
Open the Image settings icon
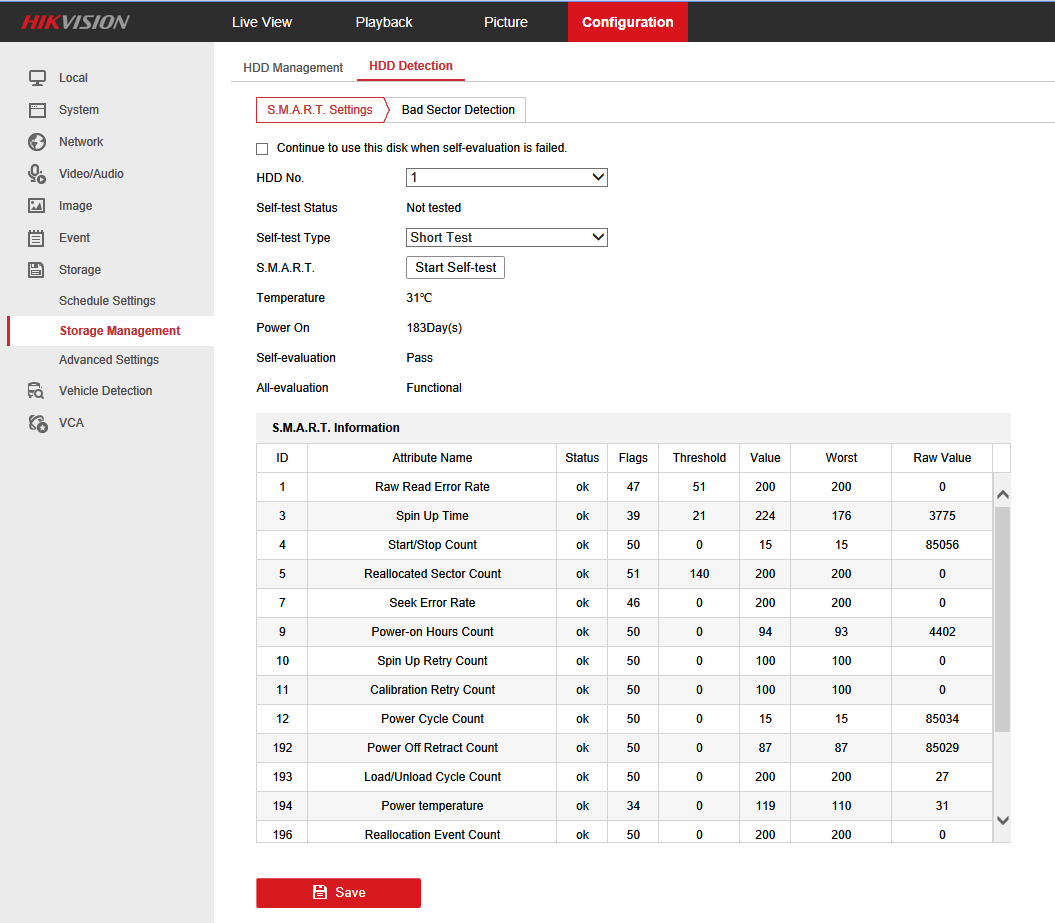click(x=37, y=206)
